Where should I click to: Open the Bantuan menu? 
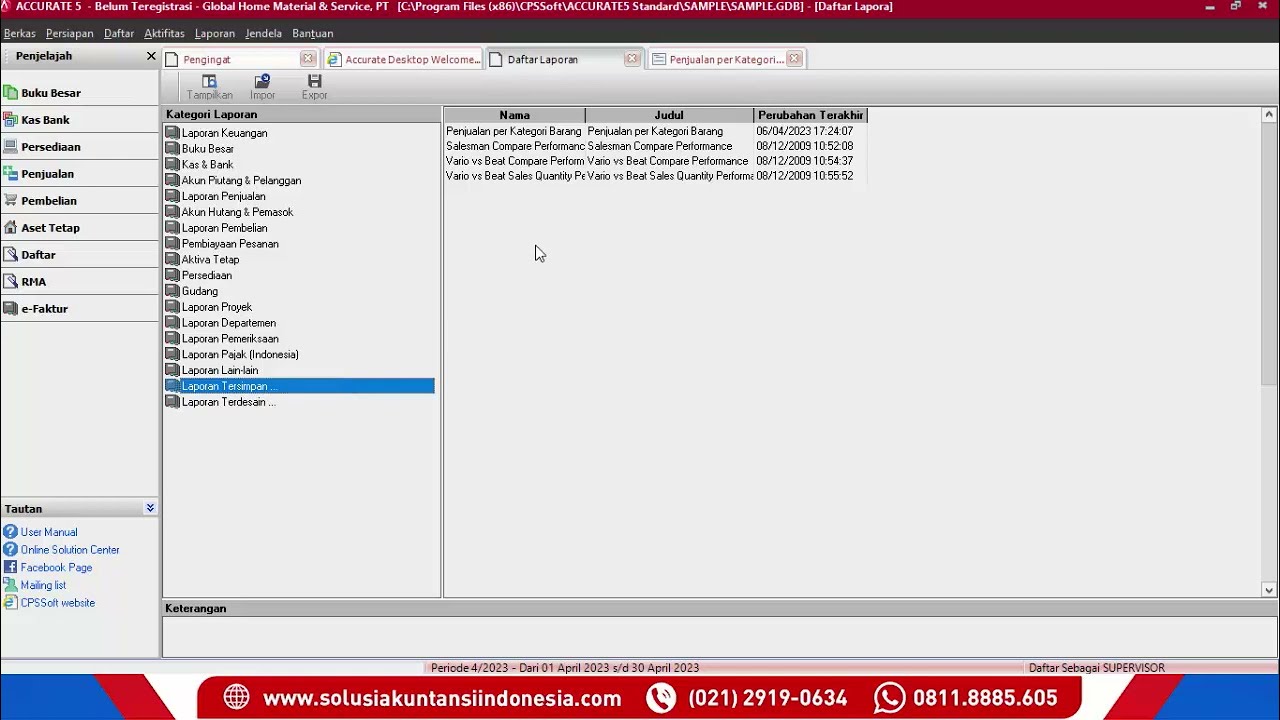coord(313,33)
